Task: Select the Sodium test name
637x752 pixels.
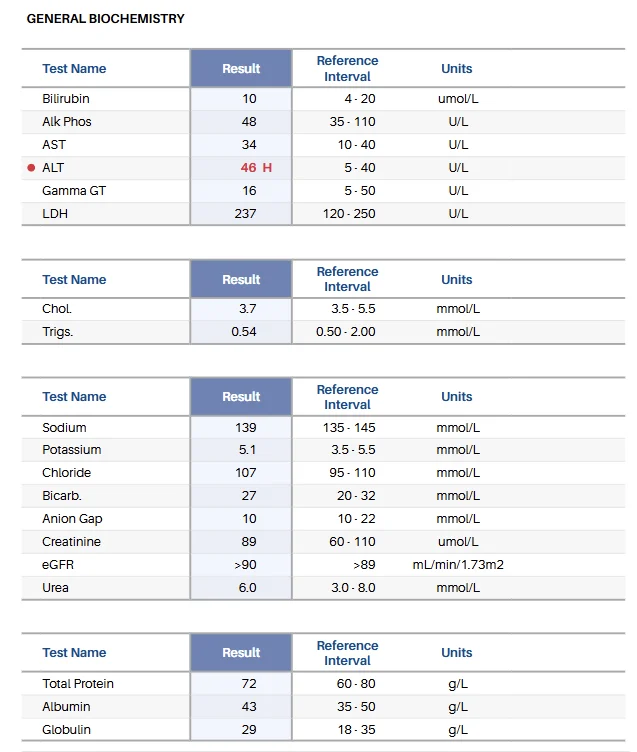Action: (64, 428)
